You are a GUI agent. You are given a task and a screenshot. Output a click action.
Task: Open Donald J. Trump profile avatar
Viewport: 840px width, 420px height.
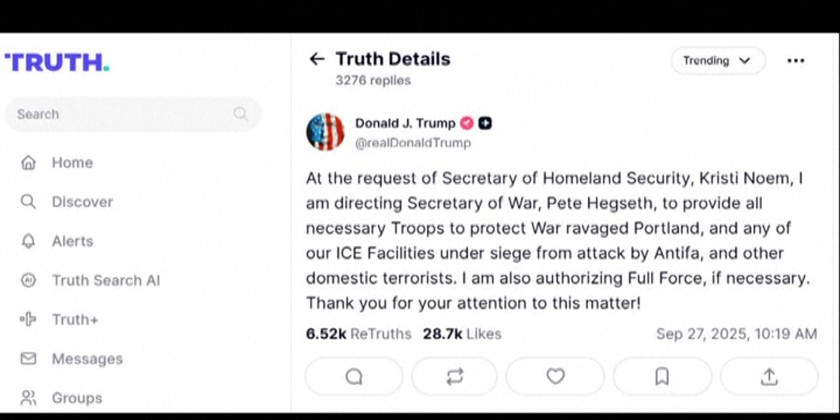(x=325, y=132)
